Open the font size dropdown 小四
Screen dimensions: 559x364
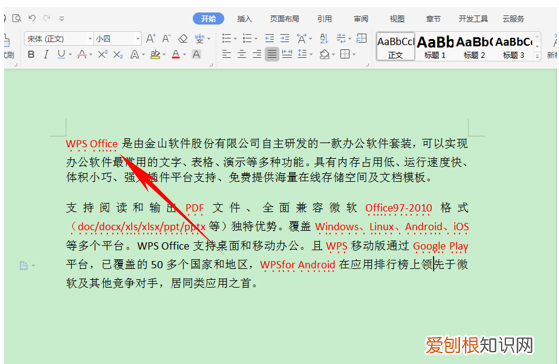pyautogui.click(x=117, y=39)
